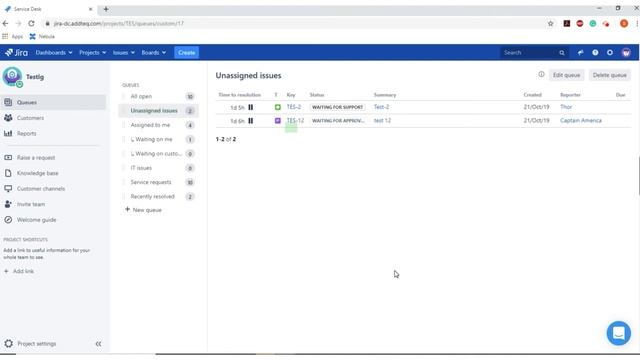640x360 pixels.
Task: Open Customer channels
Action: (x=41, y=189)
